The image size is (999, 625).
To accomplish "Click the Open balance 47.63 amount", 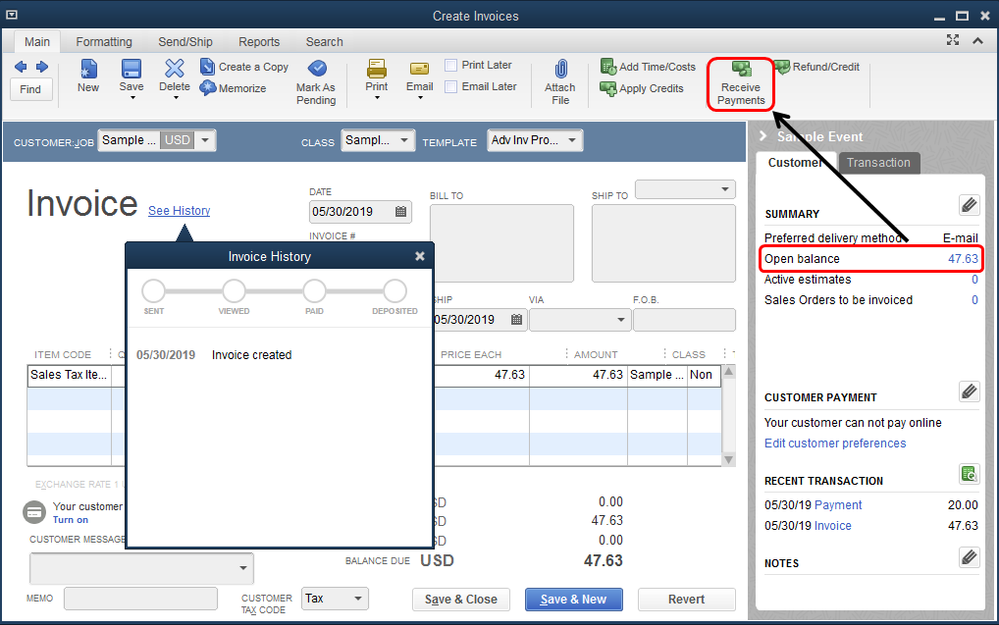I will tap(963, 259).
